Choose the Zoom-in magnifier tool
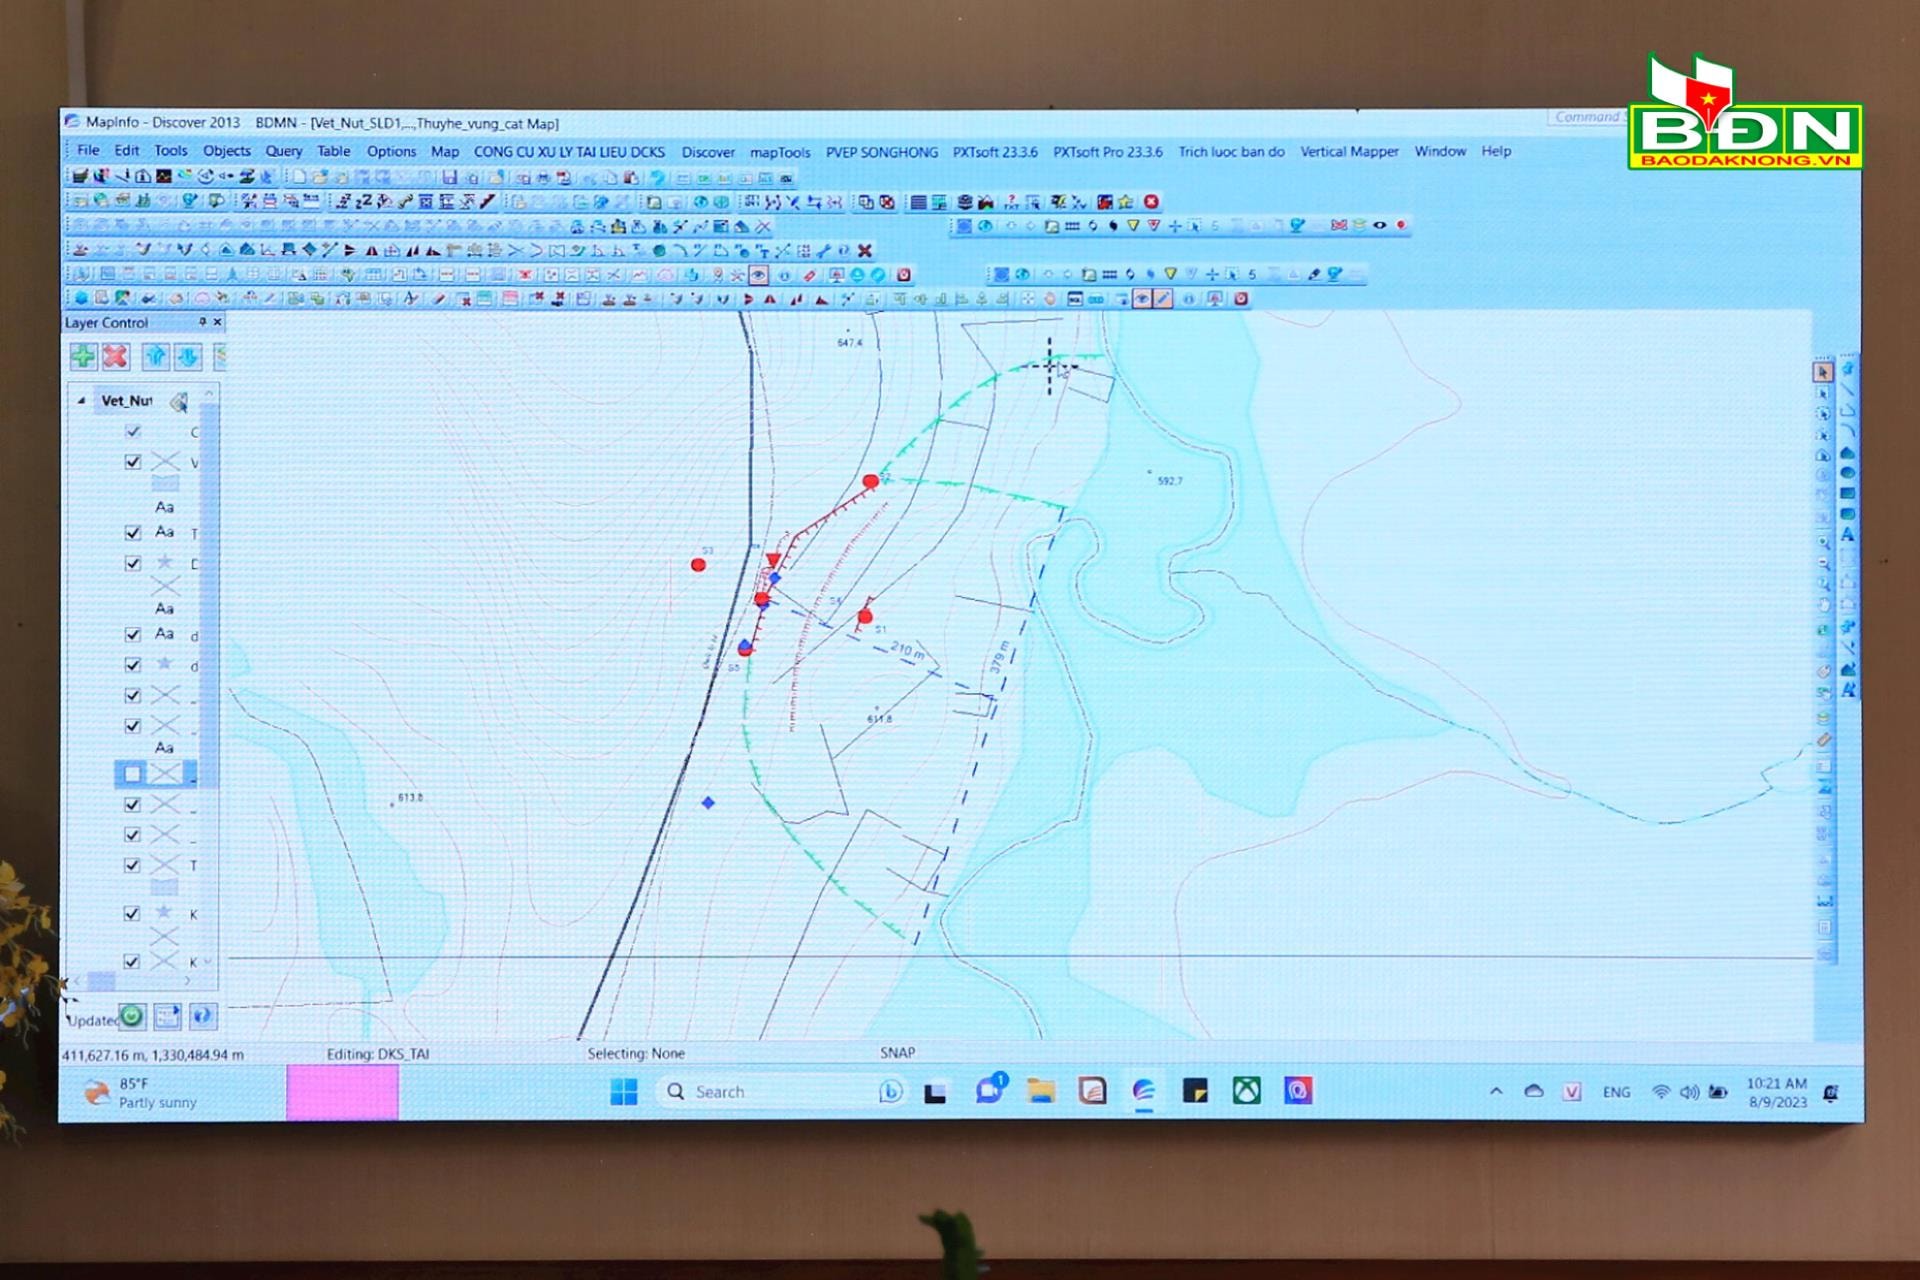Viewport: 1920px width, 1280px height. tap(1824, 542)
